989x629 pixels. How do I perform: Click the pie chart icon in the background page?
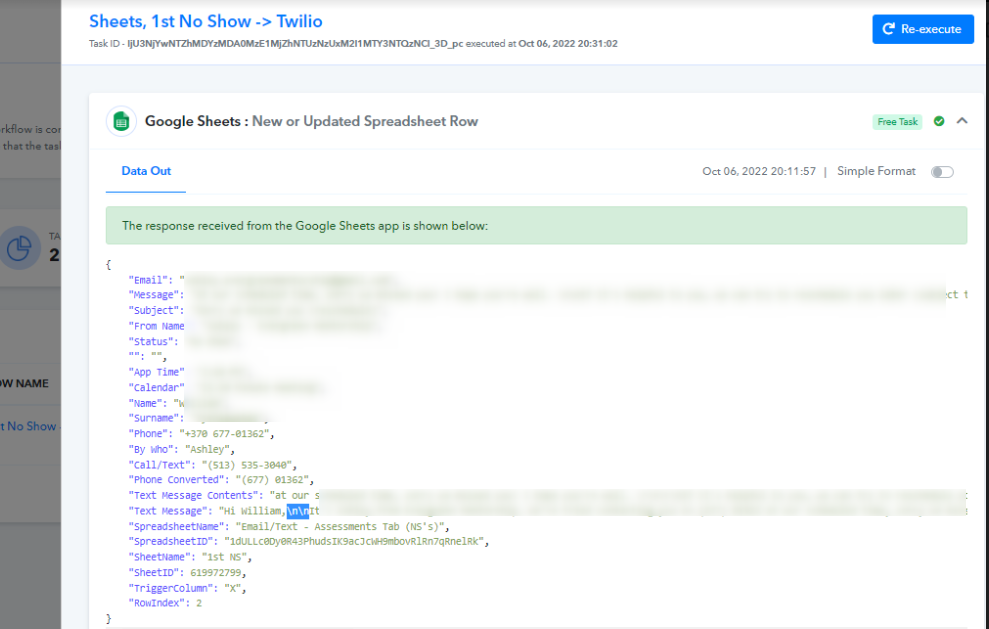(x=19, y=248)
